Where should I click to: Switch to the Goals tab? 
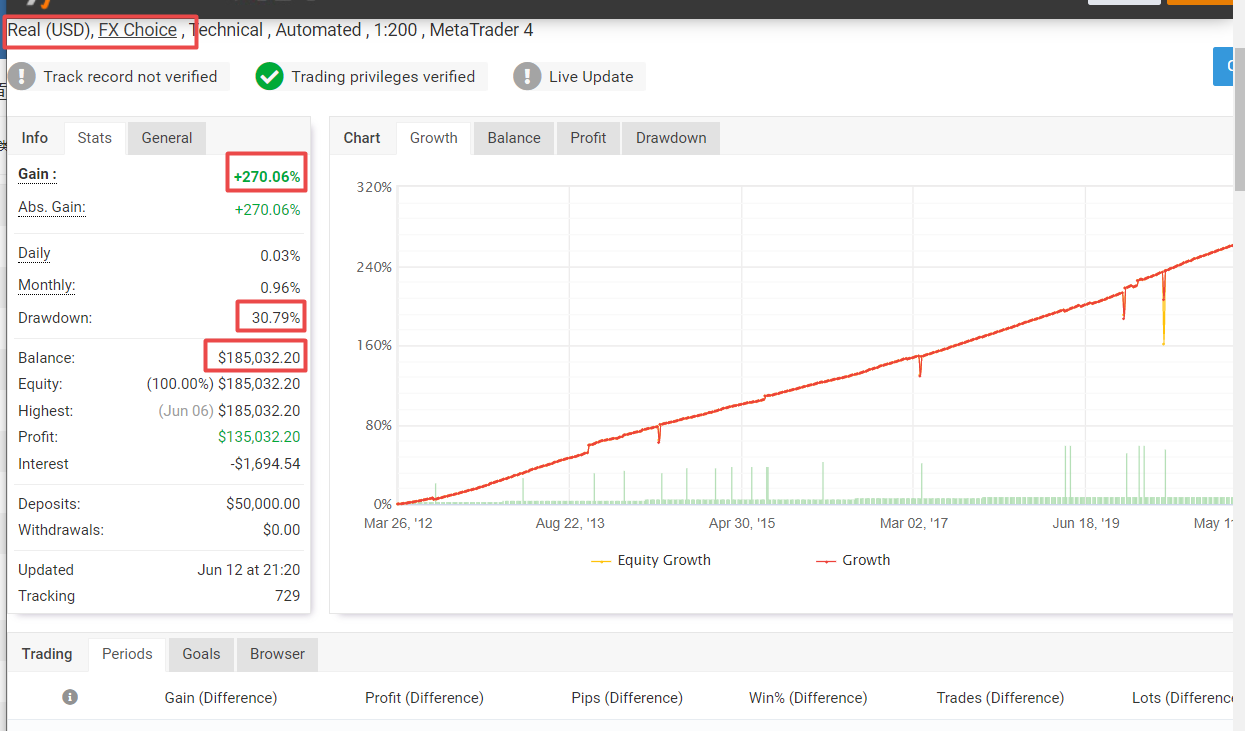coord(201,654)
